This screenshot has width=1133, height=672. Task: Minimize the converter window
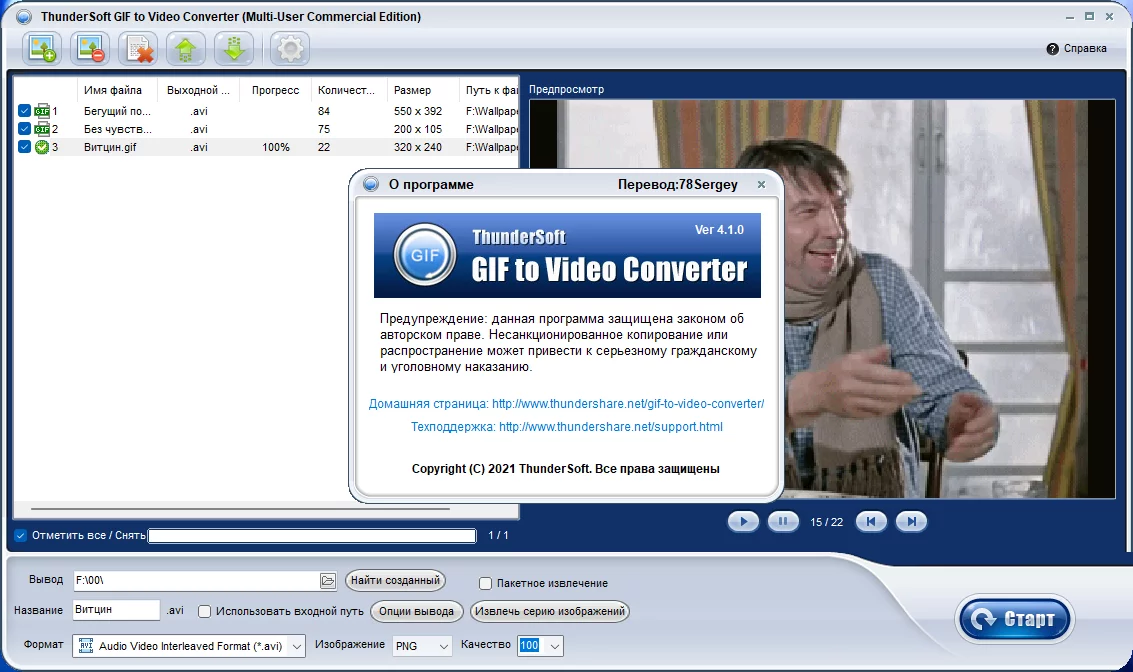tap(1069, 16)
